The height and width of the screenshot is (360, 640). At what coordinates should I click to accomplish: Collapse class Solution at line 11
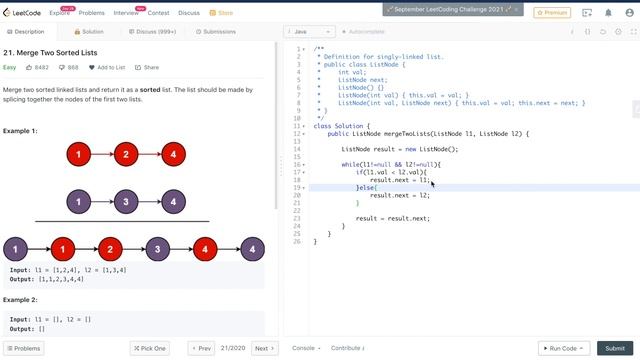(304, 126)
